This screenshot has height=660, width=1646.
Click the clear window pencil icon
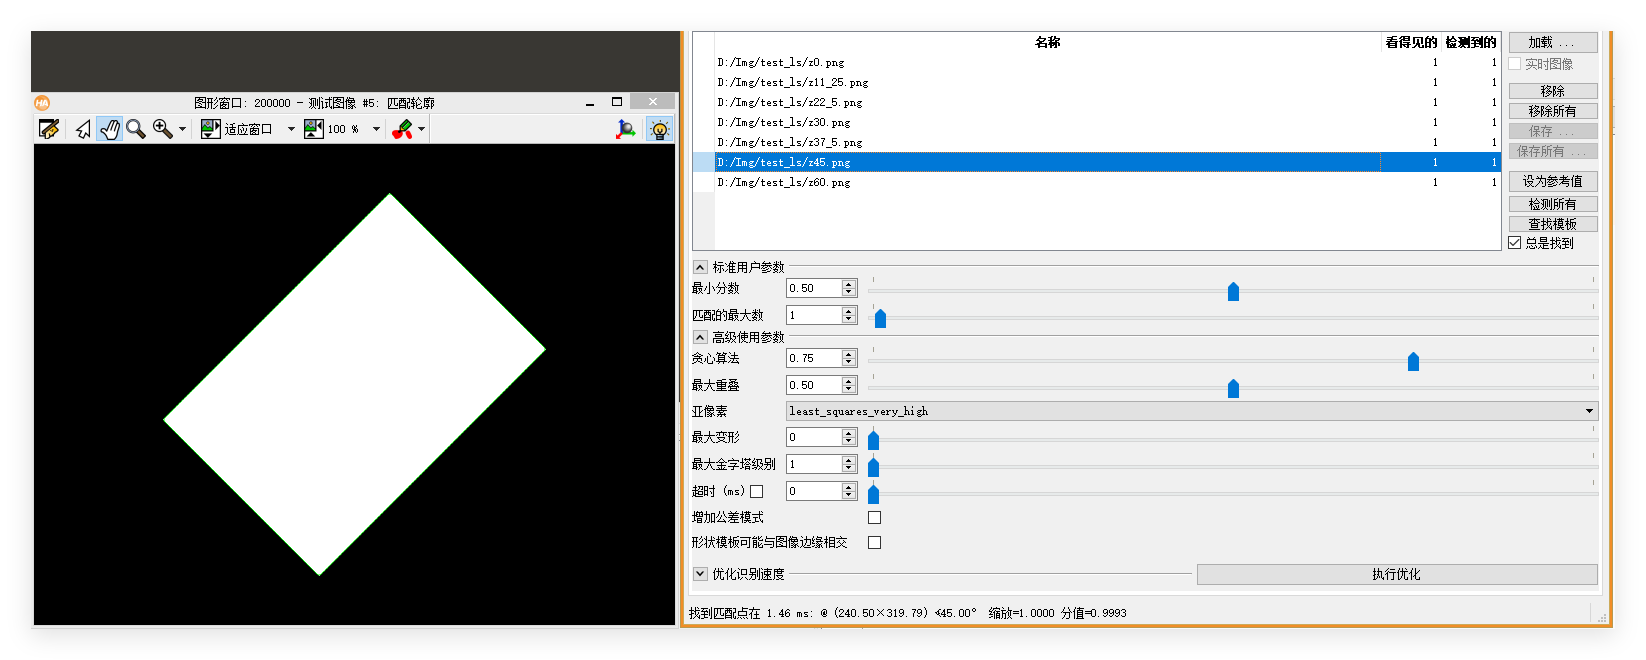point(49,129)
